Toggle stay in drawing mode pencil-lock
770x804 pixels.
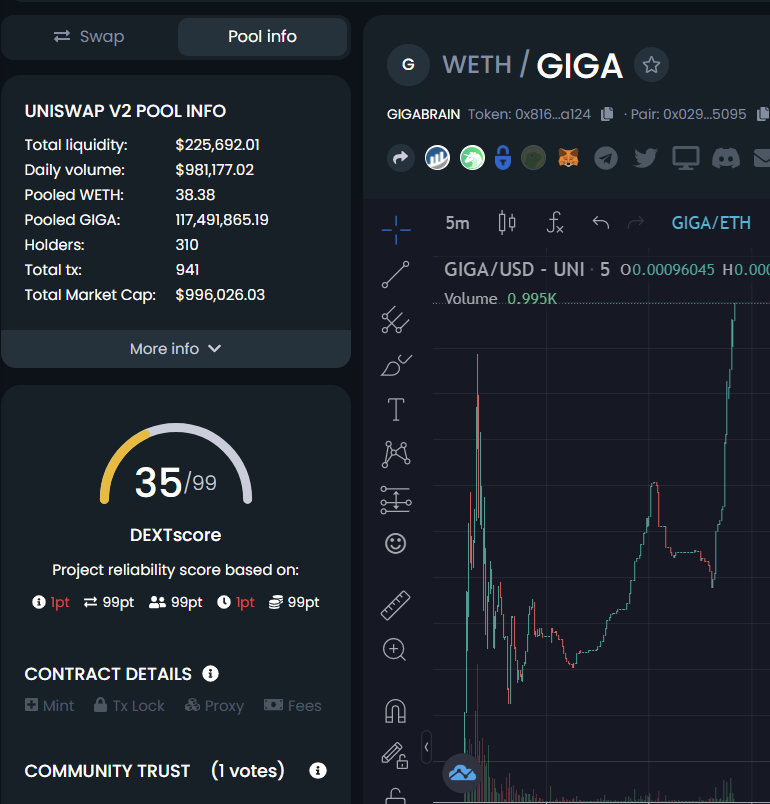pyautogui.click(x=395, y=755)
